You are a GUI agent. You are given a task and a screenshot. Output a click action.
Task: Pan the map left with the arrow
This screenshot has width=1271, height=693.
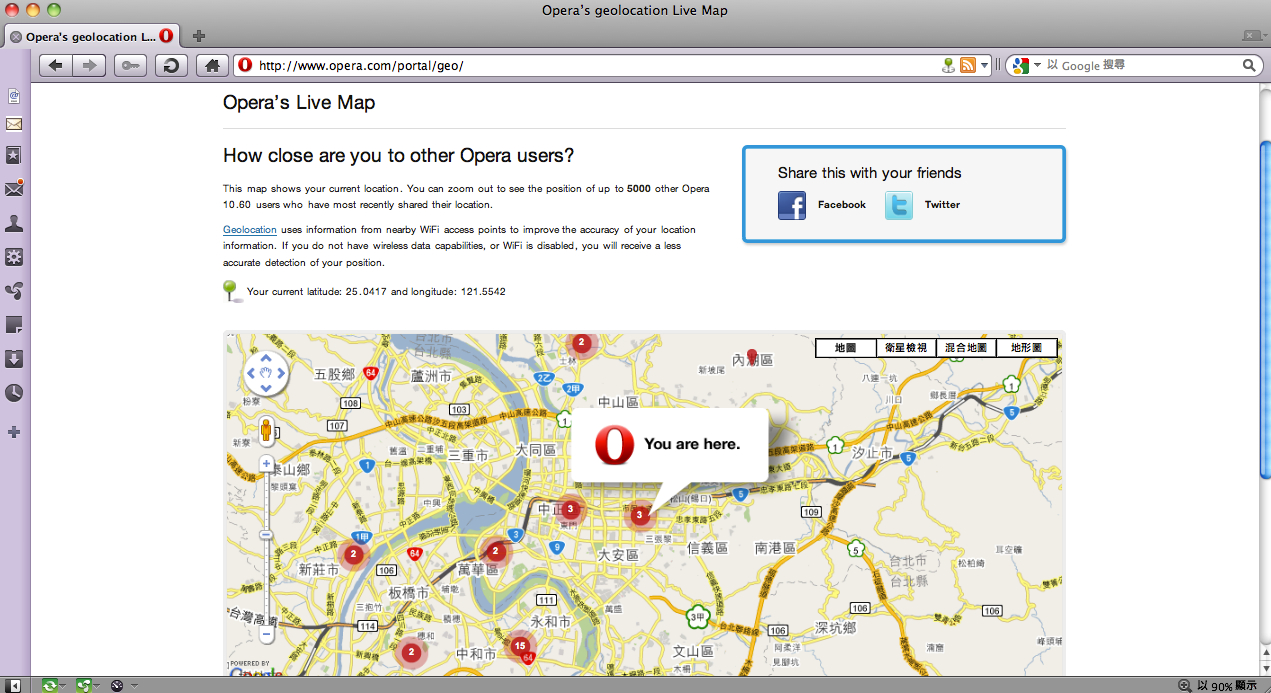252,374
